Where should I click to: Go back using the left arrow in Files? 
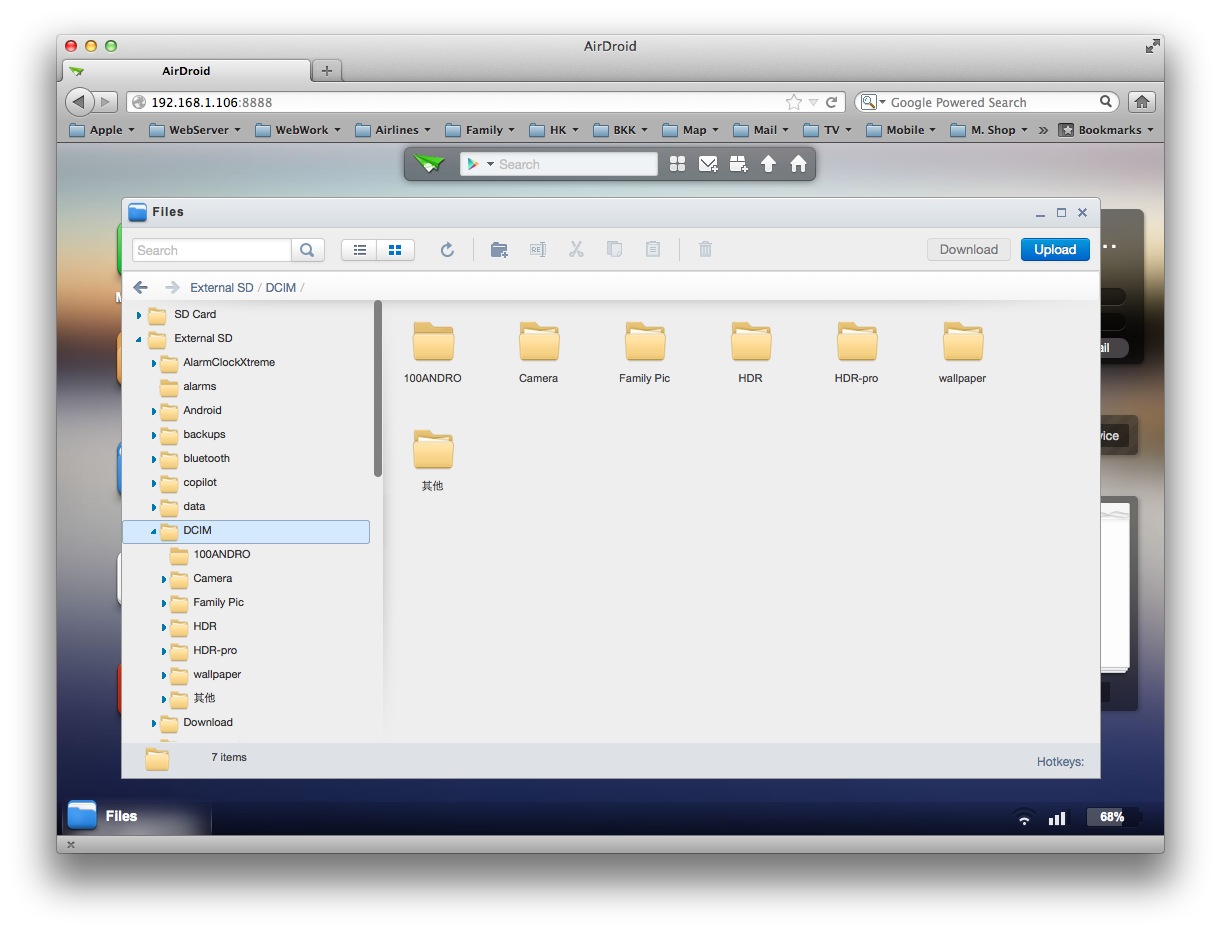point(141,287)
